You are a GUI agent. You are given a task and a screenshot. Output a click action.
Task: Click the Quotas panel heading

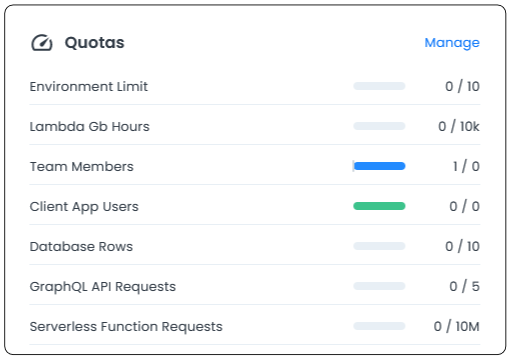[x=95, y=43]
